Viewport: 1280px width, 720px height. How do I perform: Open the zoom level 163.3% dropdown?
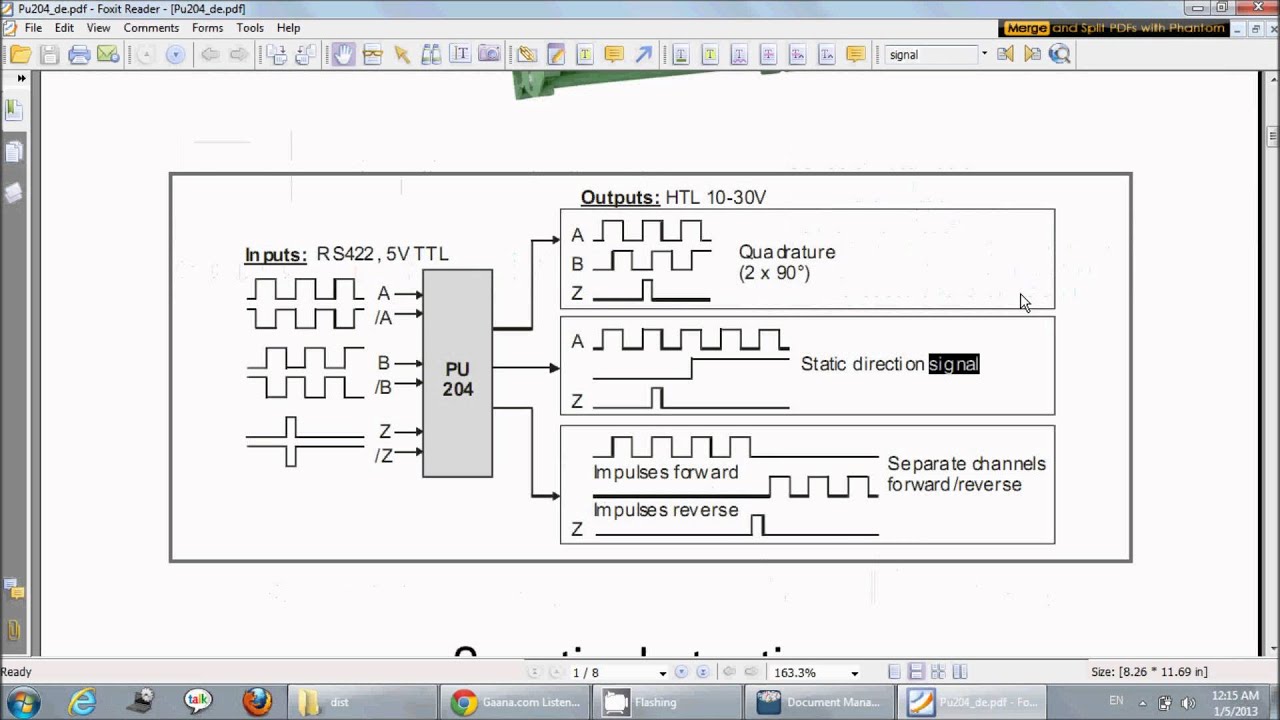(x=854, y=673)
